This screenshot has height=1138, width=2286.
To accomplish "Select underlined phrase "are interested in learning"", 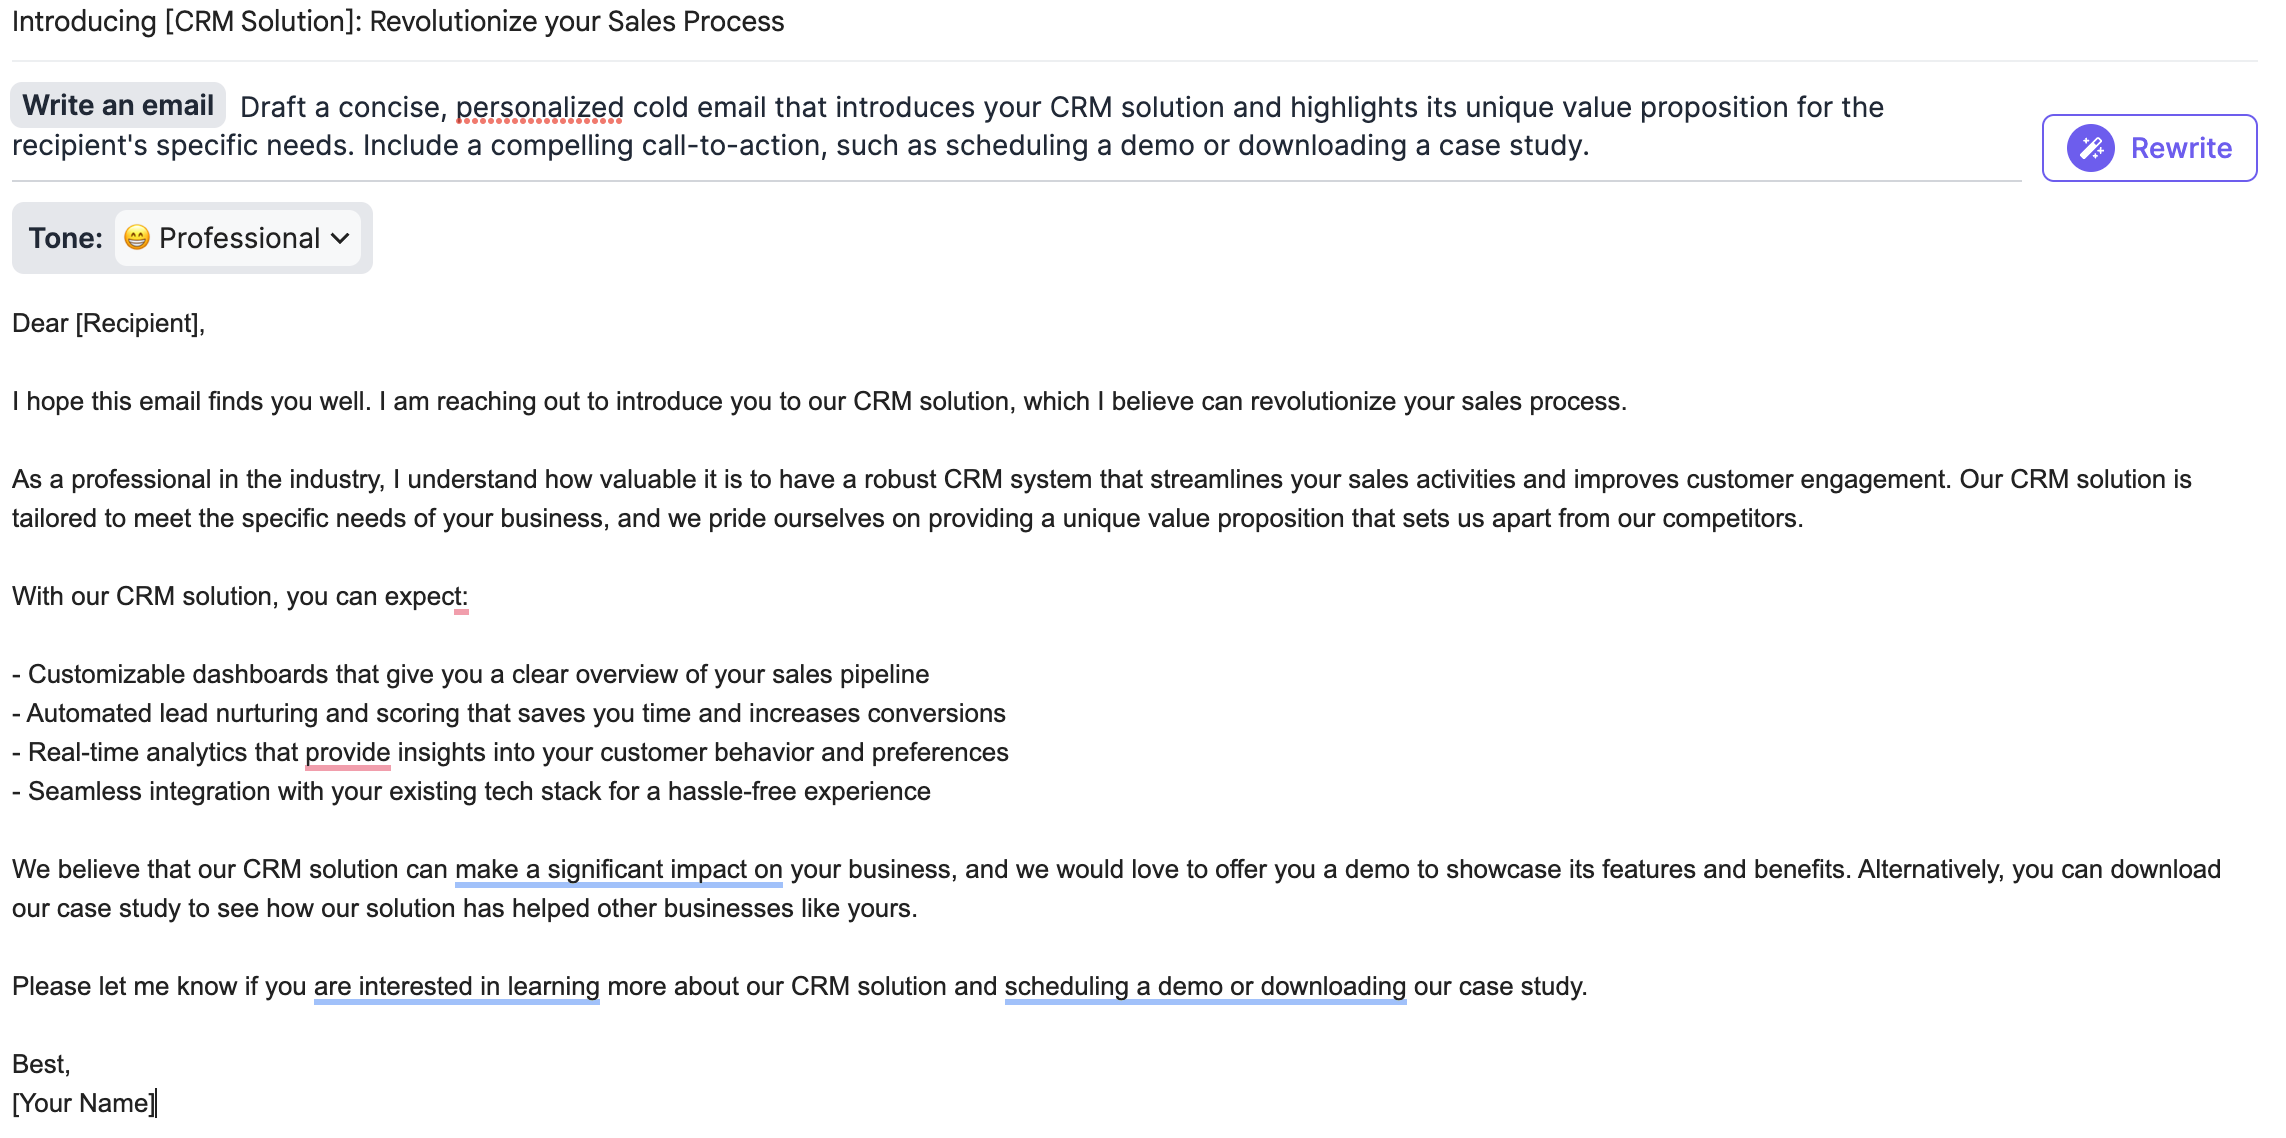I will pyautogui.click(x=456, y=986).
